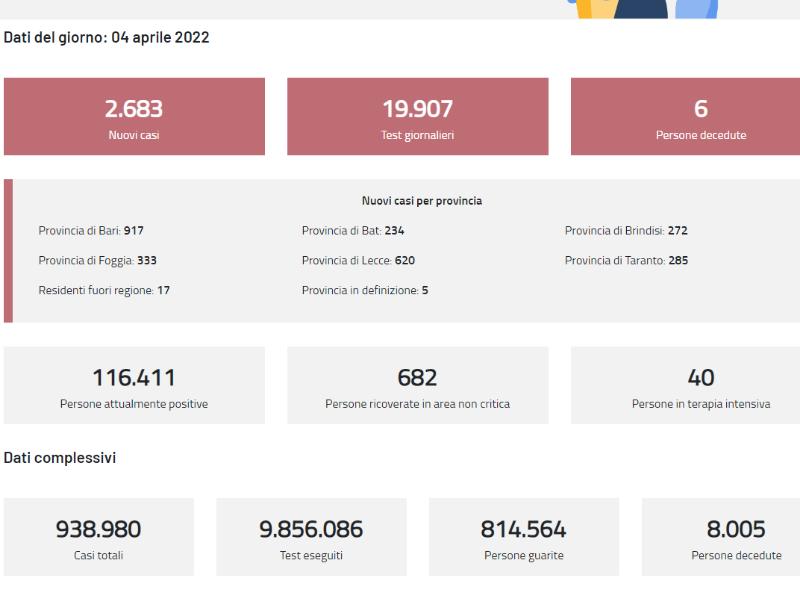Select Provincia di Bari: 917 entry
The width and height of the screenshot is (800, 599).
click(91, 231)
